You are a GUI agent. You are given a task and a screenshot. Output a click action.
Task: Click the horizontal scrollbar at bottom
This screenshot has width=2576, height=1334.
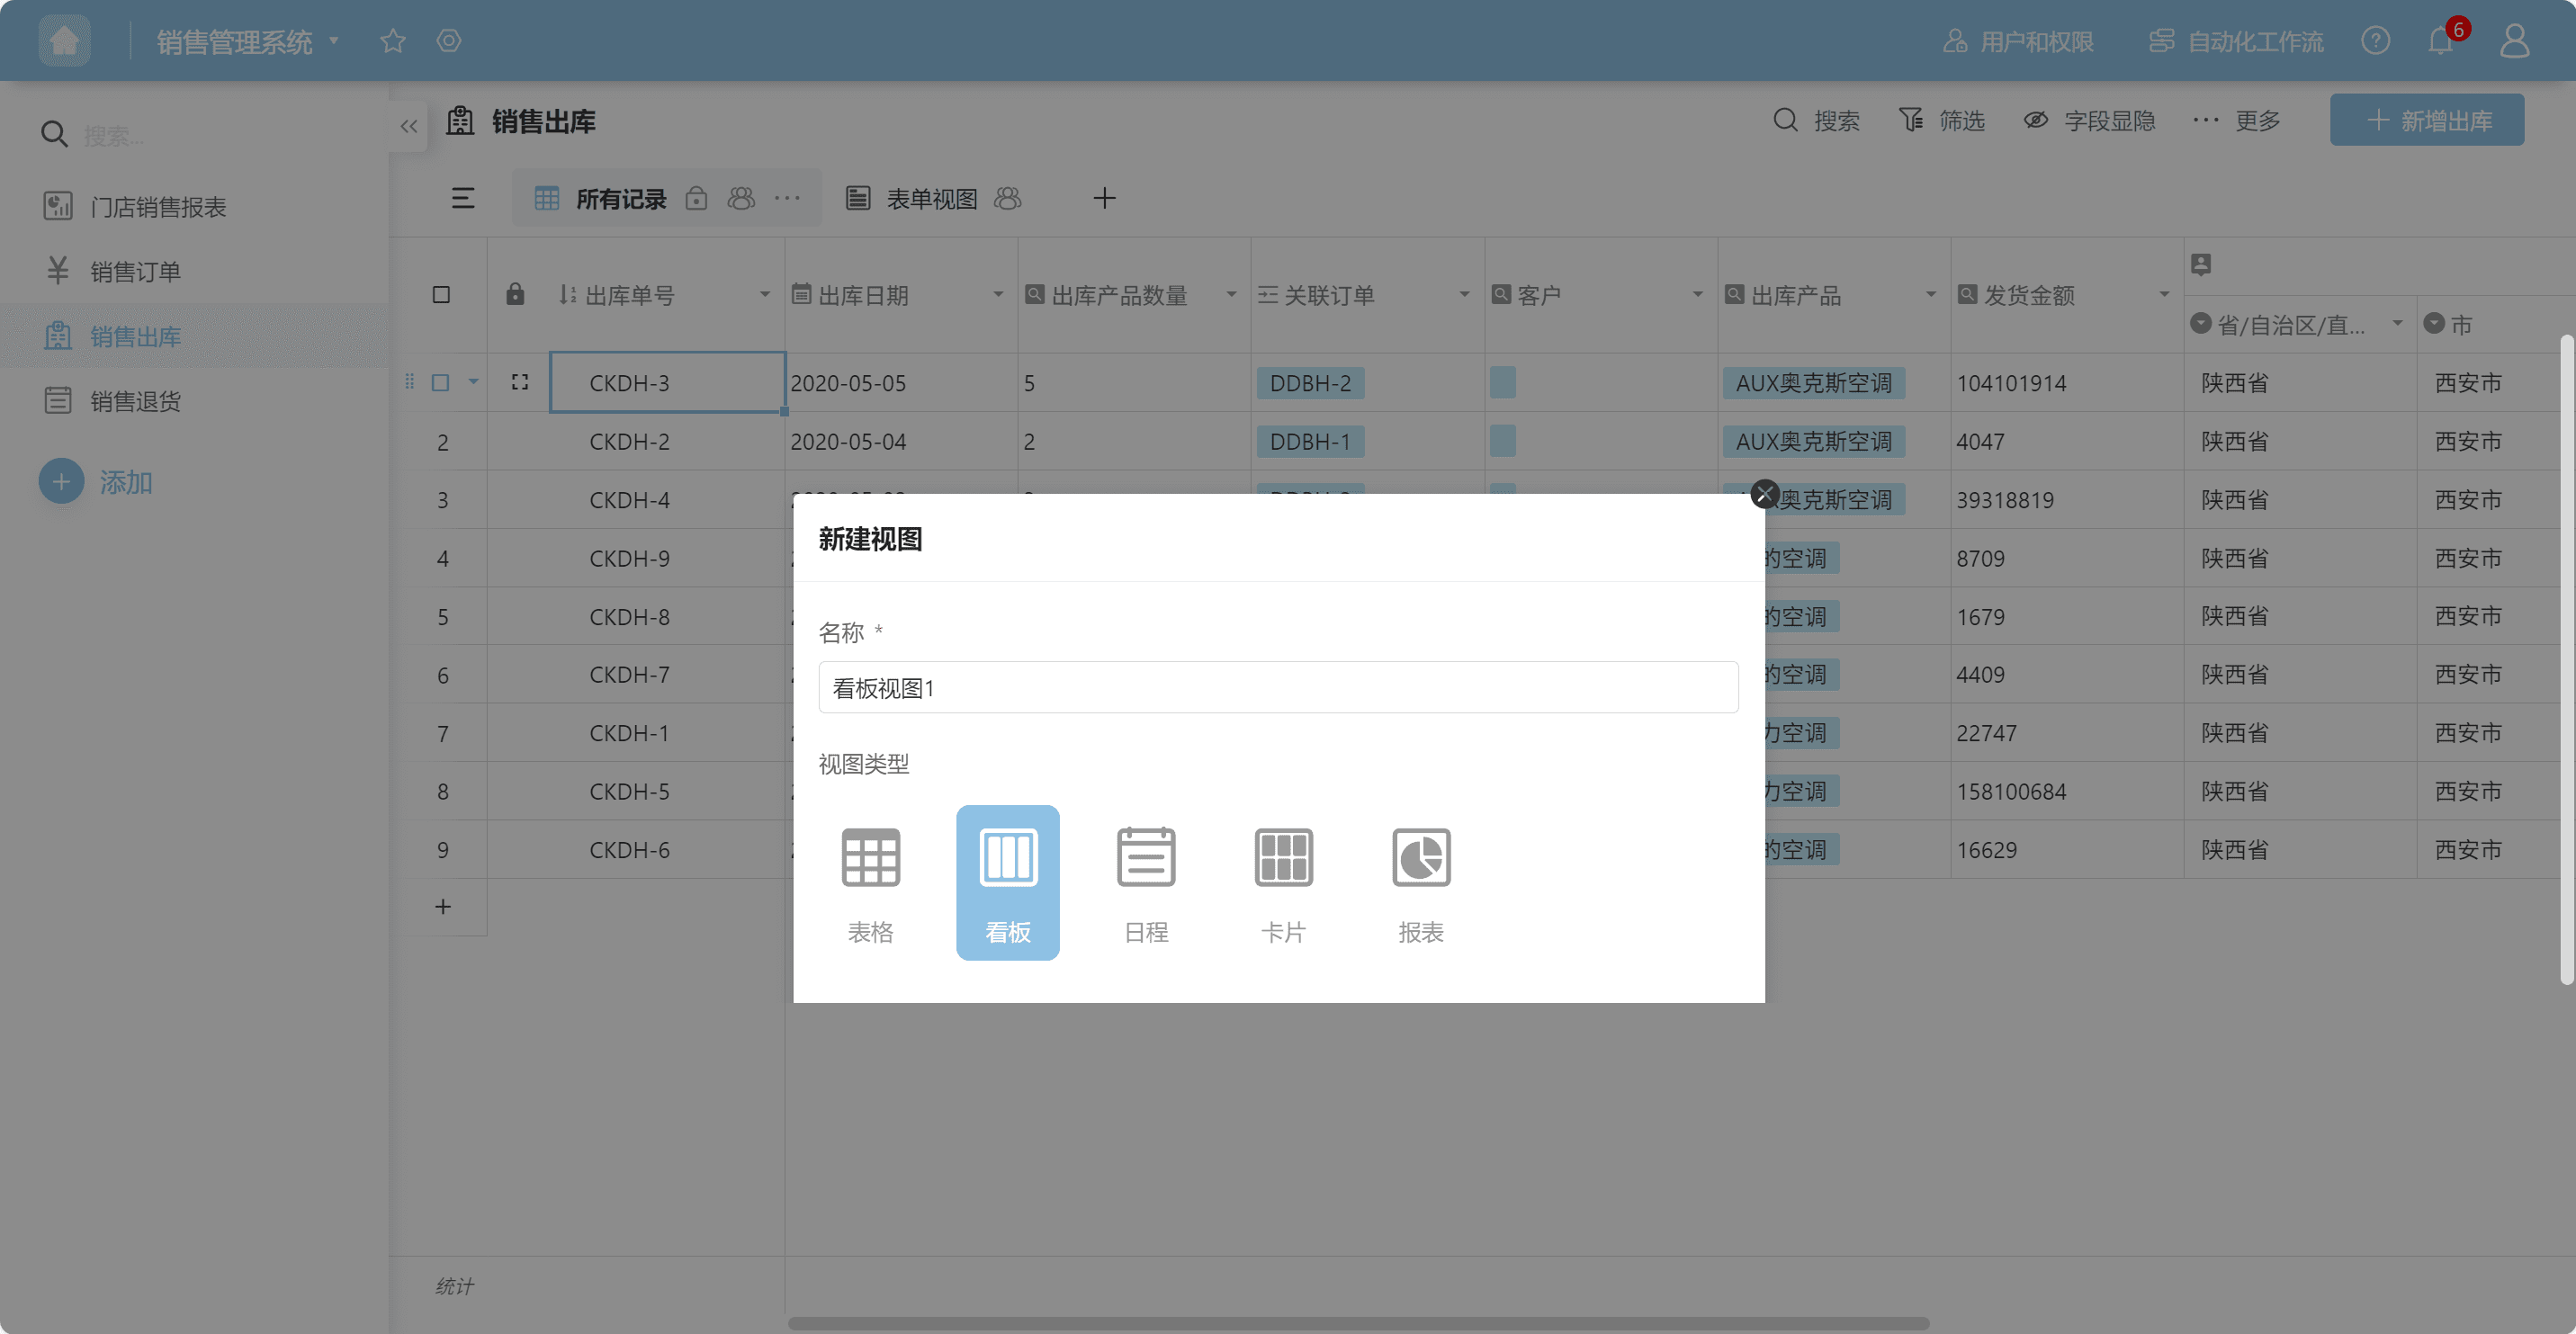[1358, 1323]
